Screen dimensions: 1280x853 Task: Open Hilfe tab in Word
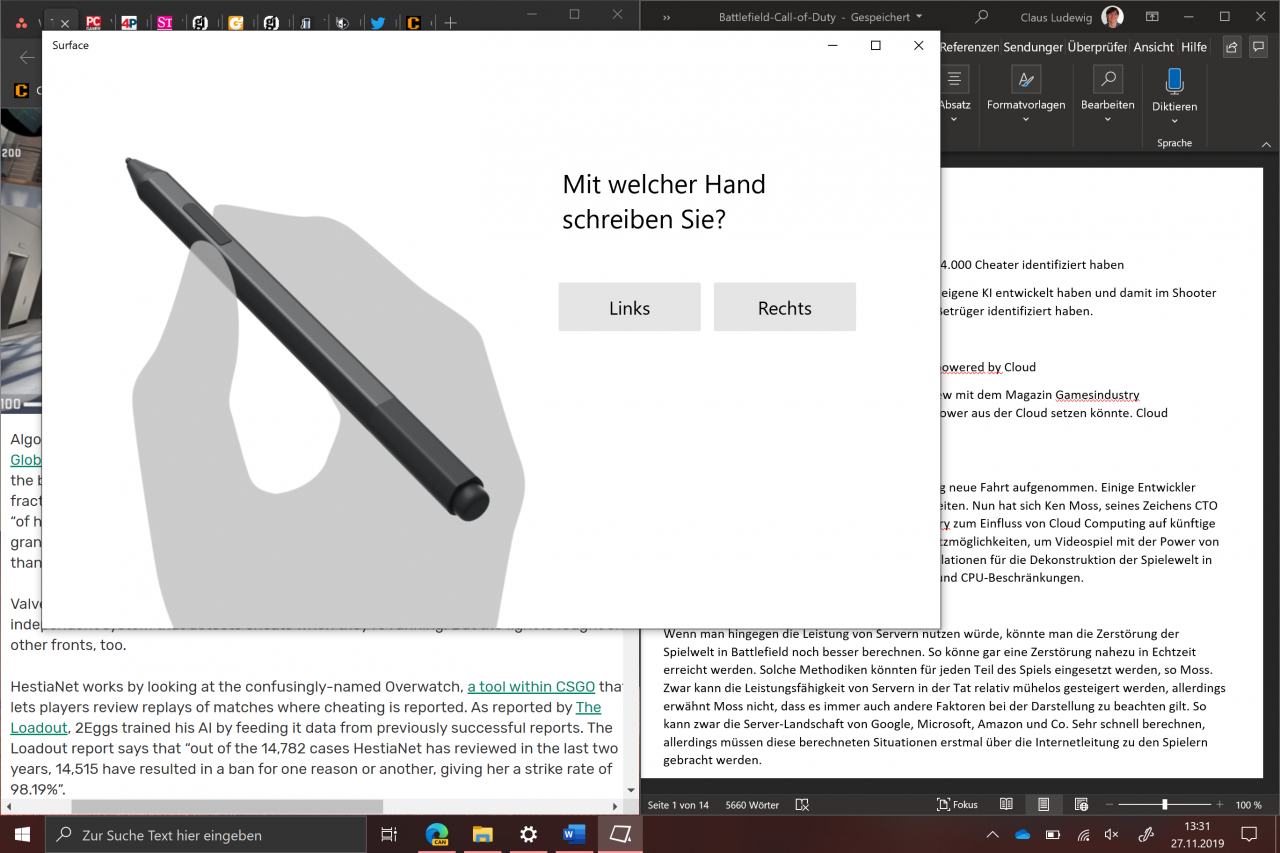(x=1194, y=47)
